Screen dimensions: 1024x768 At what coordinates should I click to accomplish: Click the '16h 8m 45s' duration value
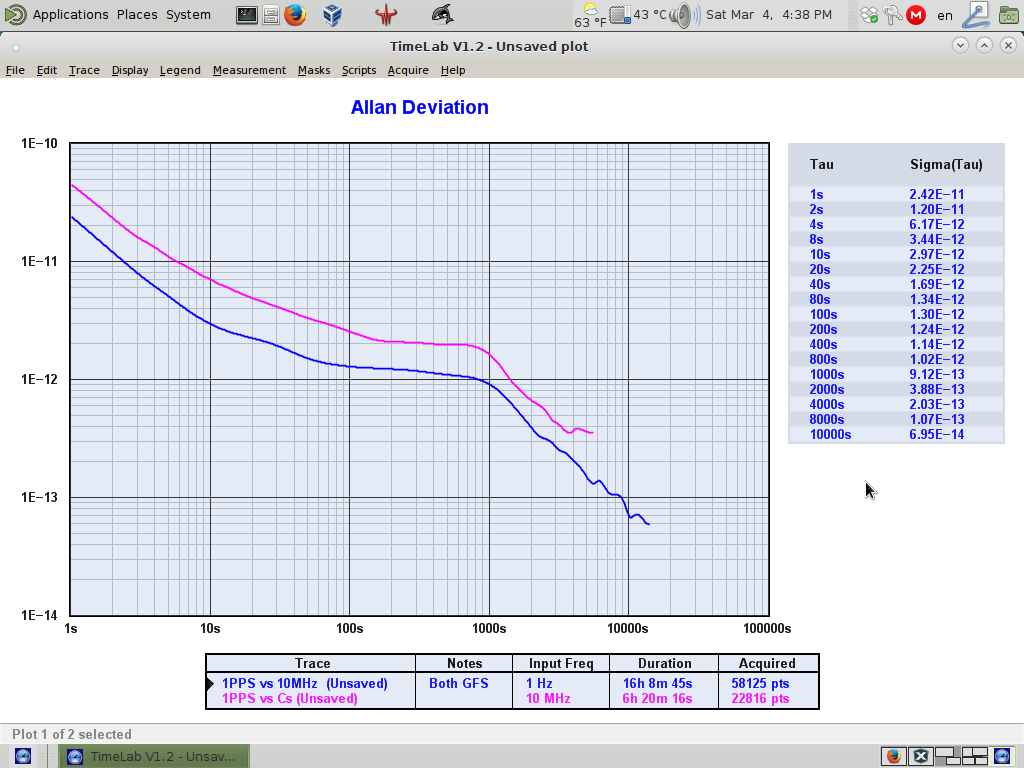658,683
